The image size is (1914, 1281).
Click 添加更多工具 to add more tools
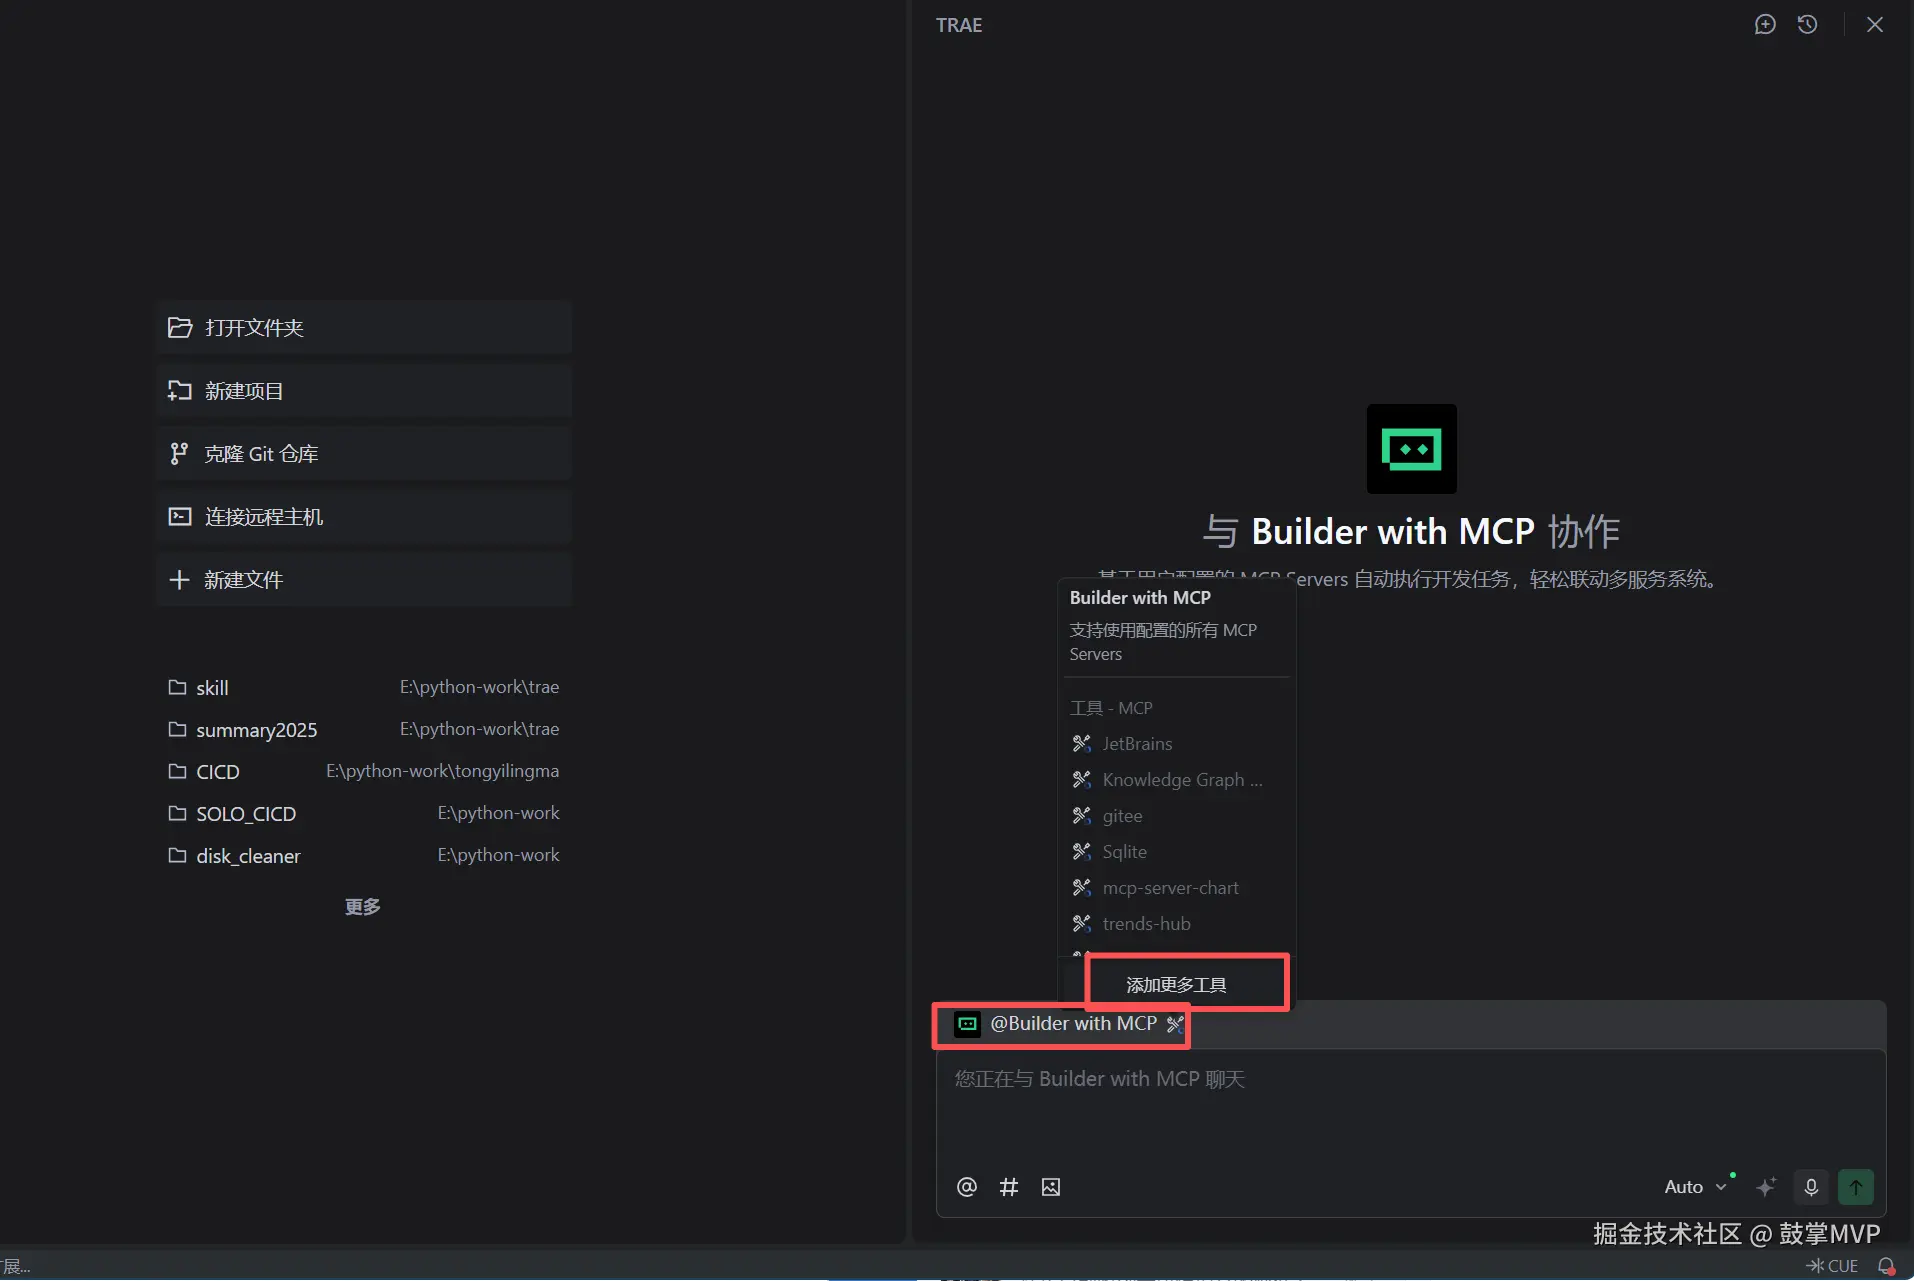[x=1176, y=985]
